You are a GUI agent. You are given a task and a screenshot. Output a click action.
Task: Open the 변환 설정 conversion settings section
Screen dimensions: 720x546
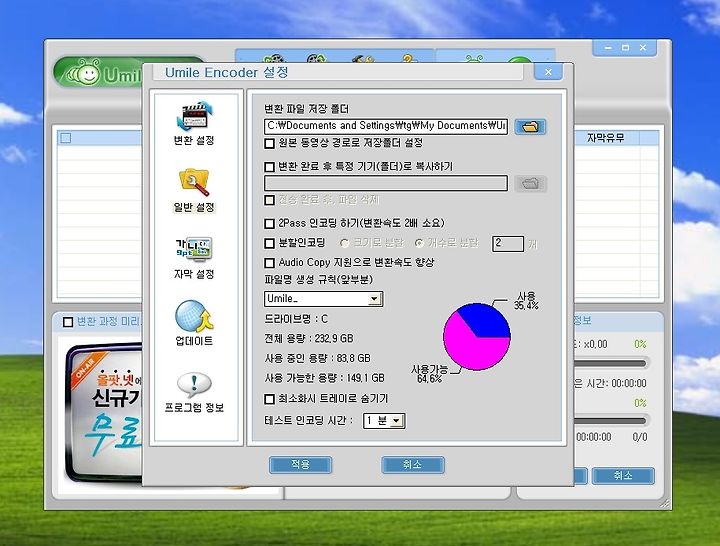click(x=194, y=123)
